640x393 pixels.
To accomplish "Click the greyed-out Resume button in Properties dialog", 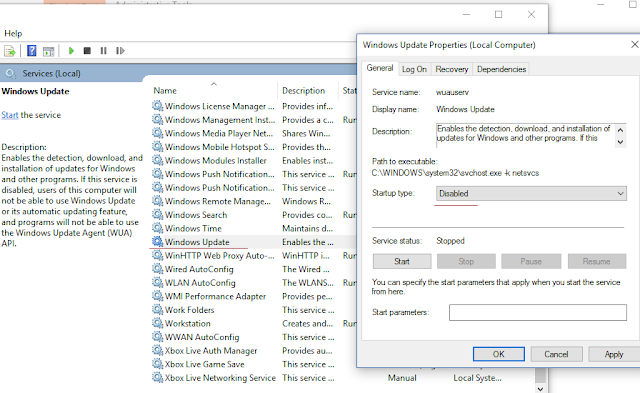I will coord(596,261).
